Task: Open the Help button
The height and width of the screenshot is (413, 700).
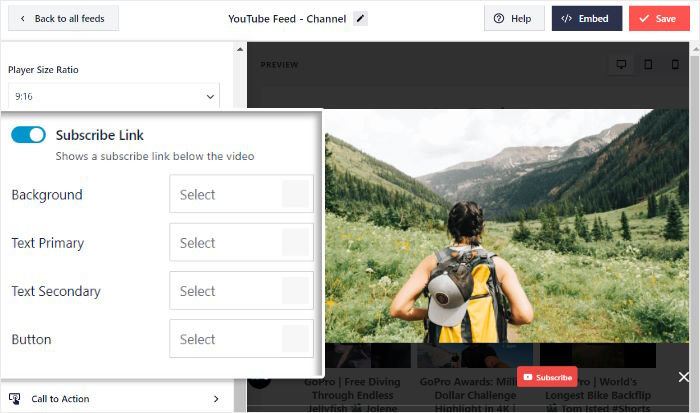Action: point(514,18)
